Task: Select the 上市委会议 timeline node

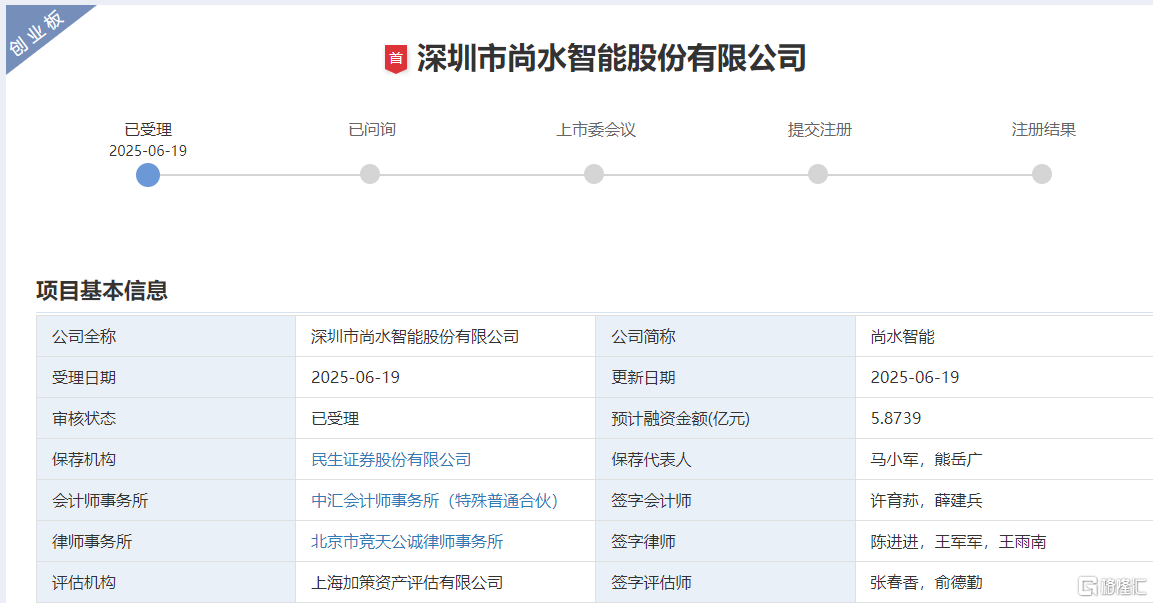Action: [594, 174]
